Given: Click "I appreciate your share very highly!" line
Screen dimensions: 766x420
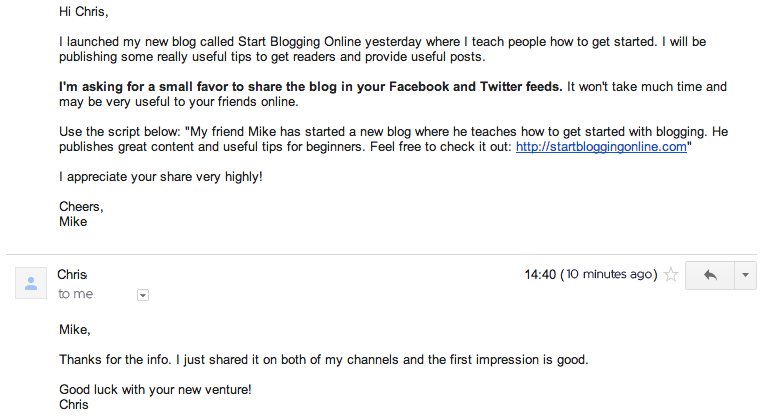Looking at the screenshot, I should pyautogui.click(x=161, y=177).
